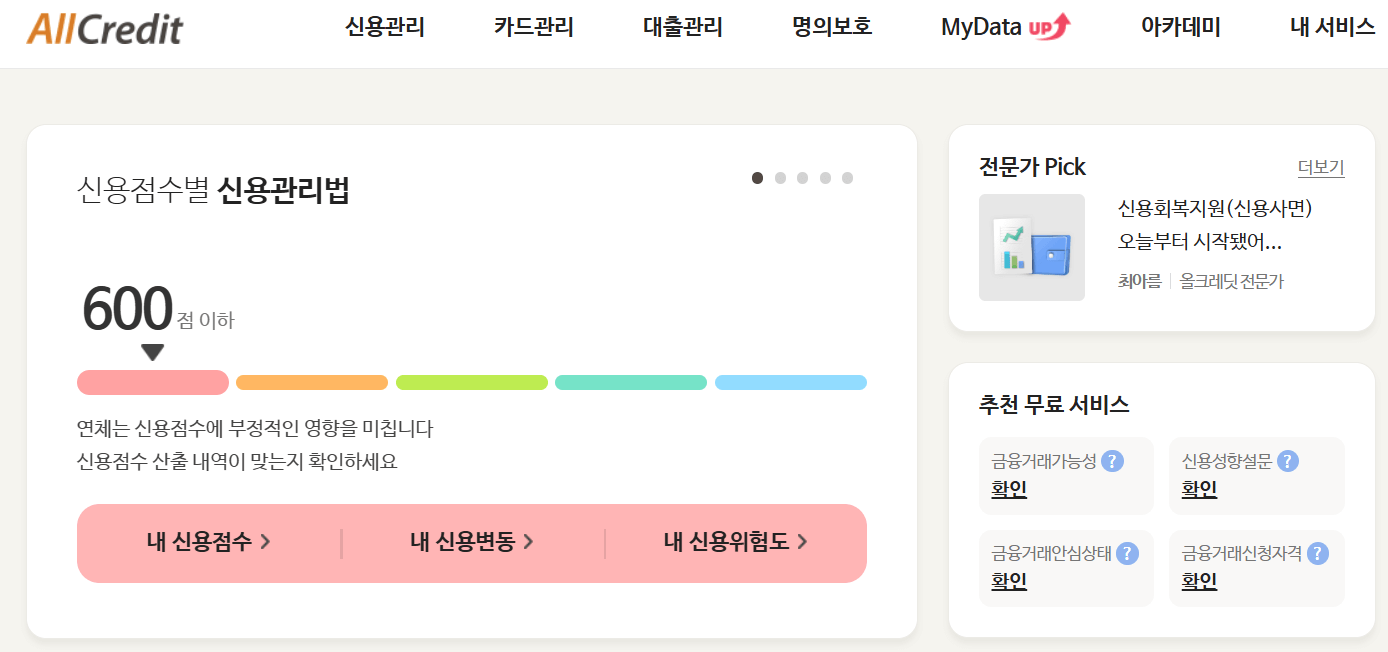1388x652 pixels.
Task: Select the red segment of the credit score bar
Action: 152,382
